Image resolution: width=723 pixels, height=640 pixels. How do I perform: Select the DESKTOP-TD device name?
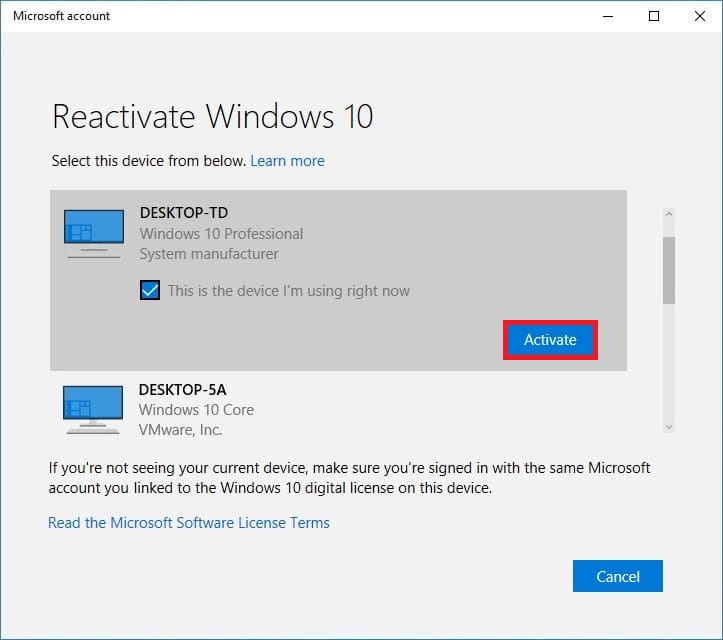pos(184,213)
